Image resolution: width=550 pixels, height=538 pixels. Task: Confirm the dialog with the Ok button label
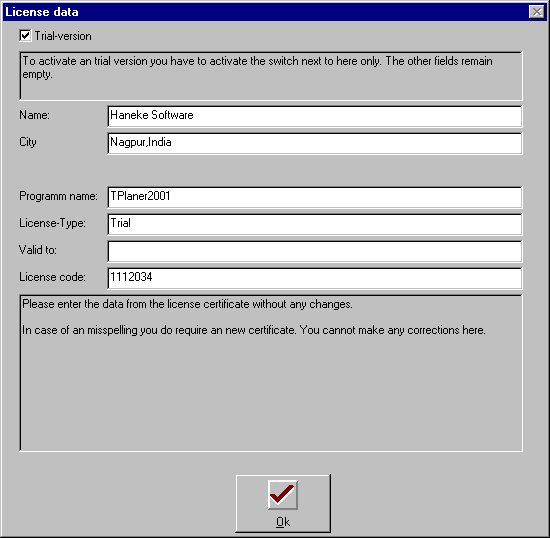pos(283,522)
